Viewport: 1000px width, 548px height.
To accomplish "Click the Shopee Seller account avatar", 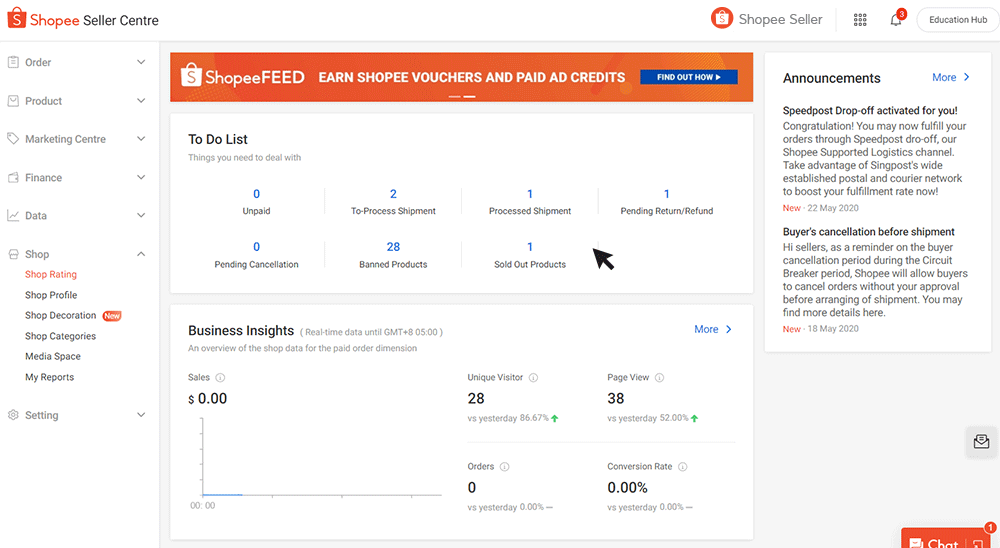I will point(721,19).
